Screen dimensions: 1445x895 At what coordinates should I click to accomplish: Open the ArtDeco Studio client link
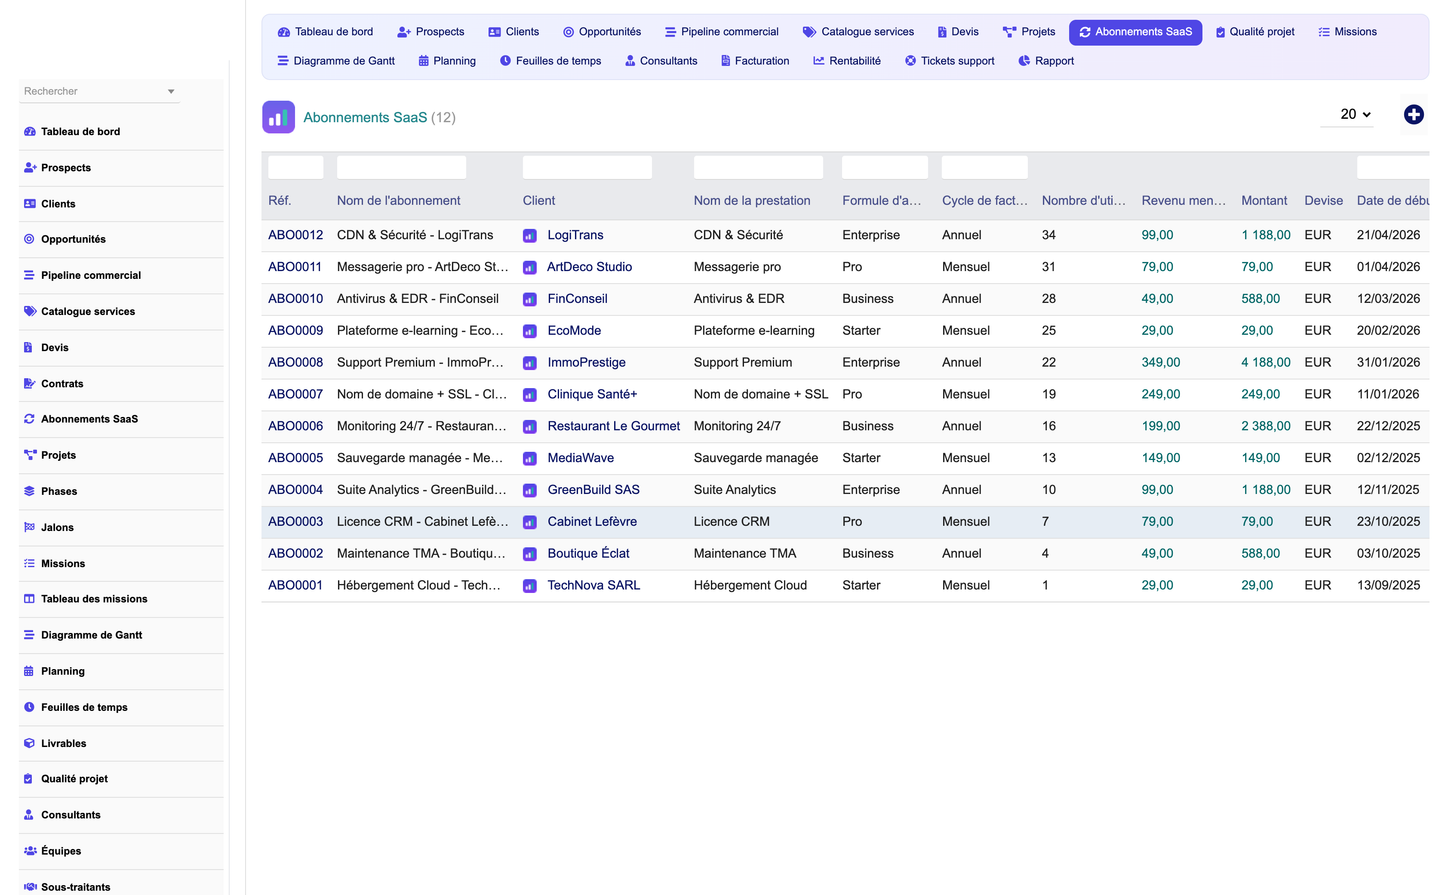[590, 267]
